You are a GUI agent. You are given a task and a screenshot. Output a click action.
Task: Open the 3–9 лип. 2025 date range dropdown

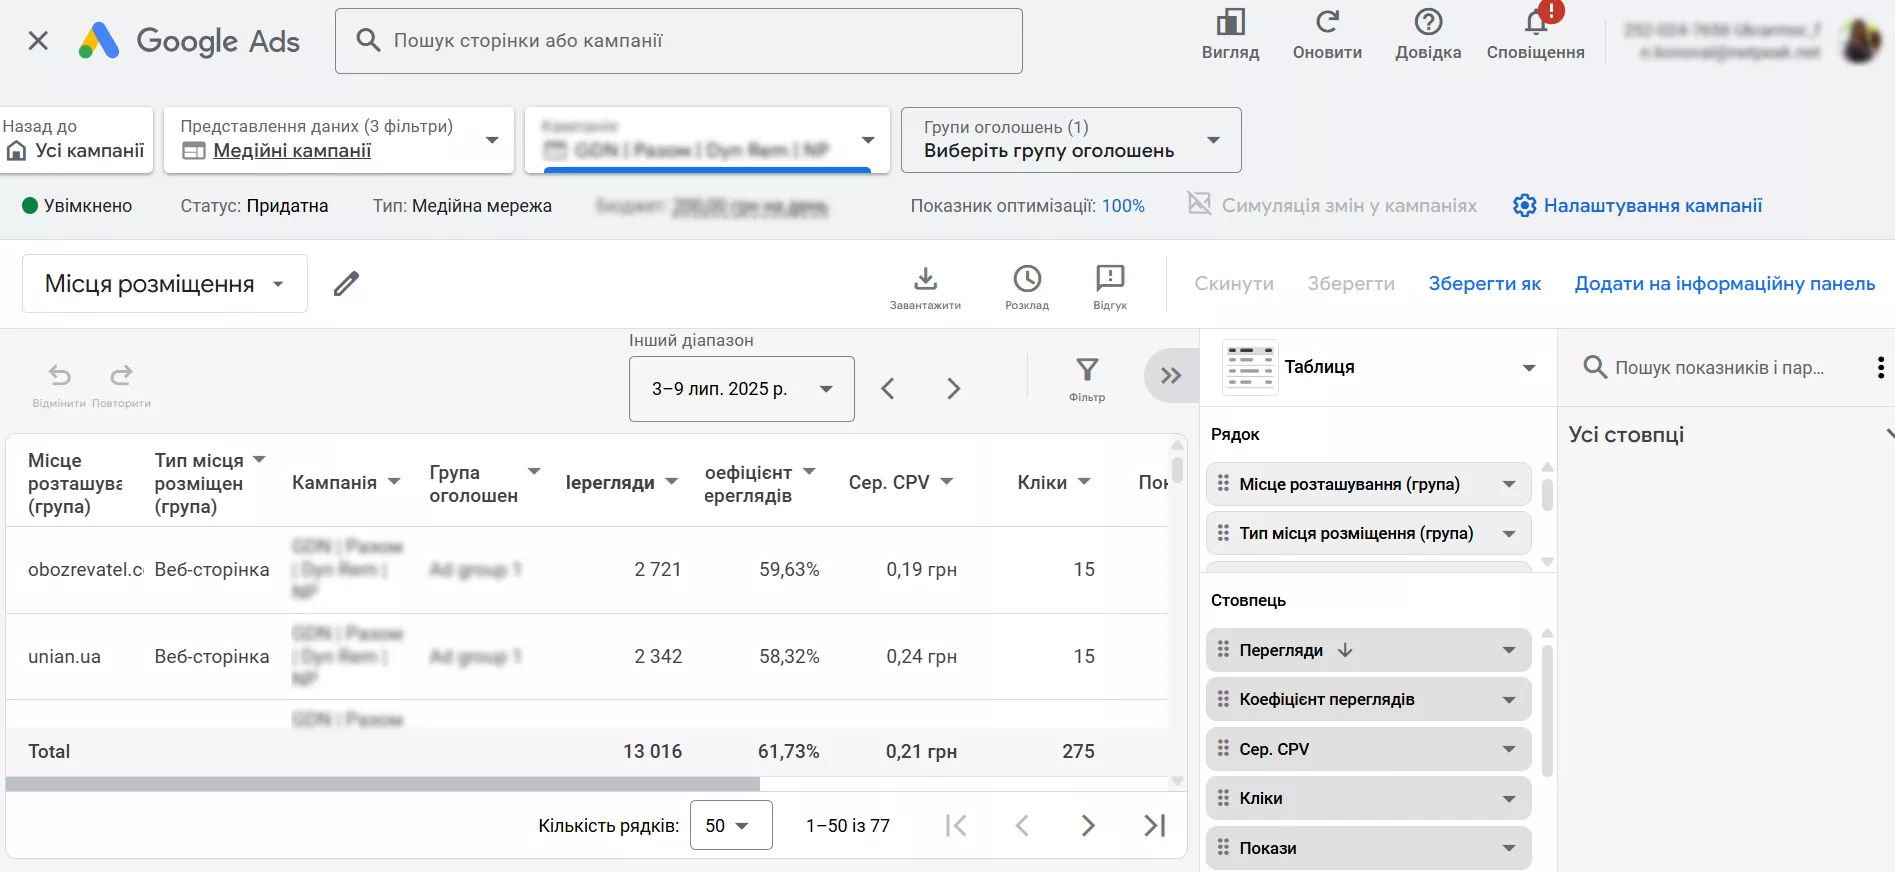tap(742, 389)
